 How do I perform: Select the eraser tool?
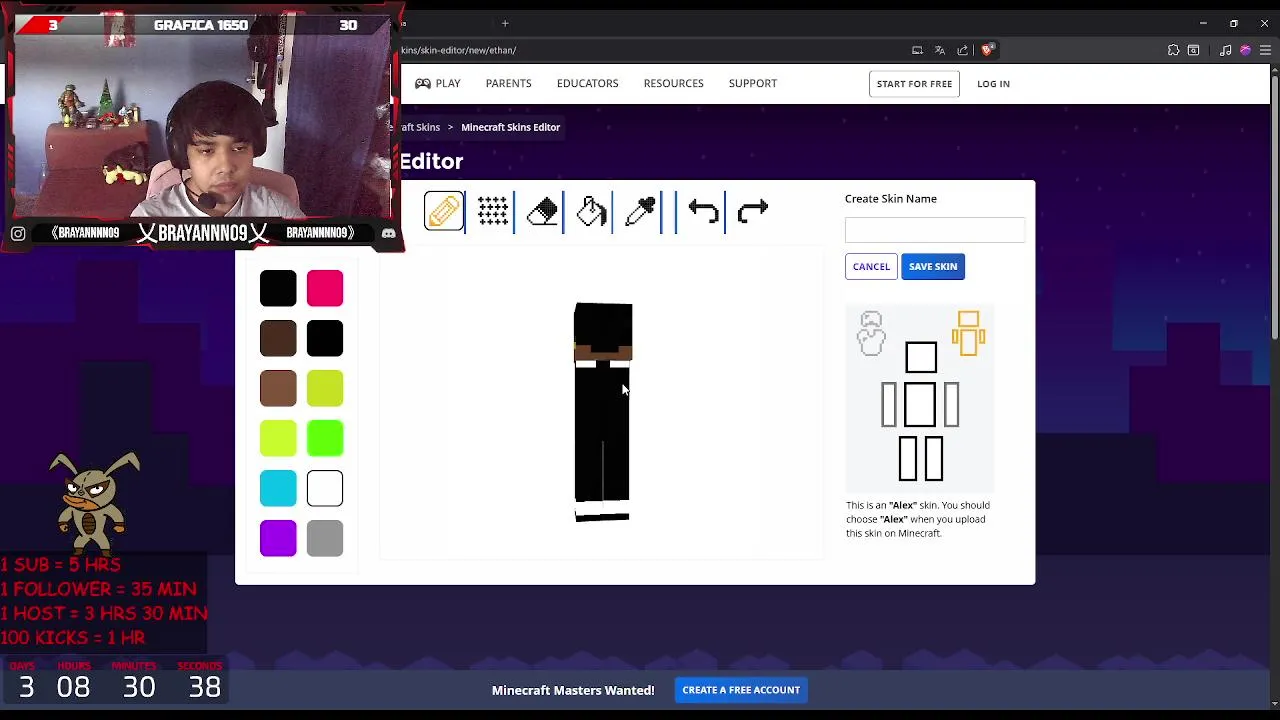click(x=542, y=211)
